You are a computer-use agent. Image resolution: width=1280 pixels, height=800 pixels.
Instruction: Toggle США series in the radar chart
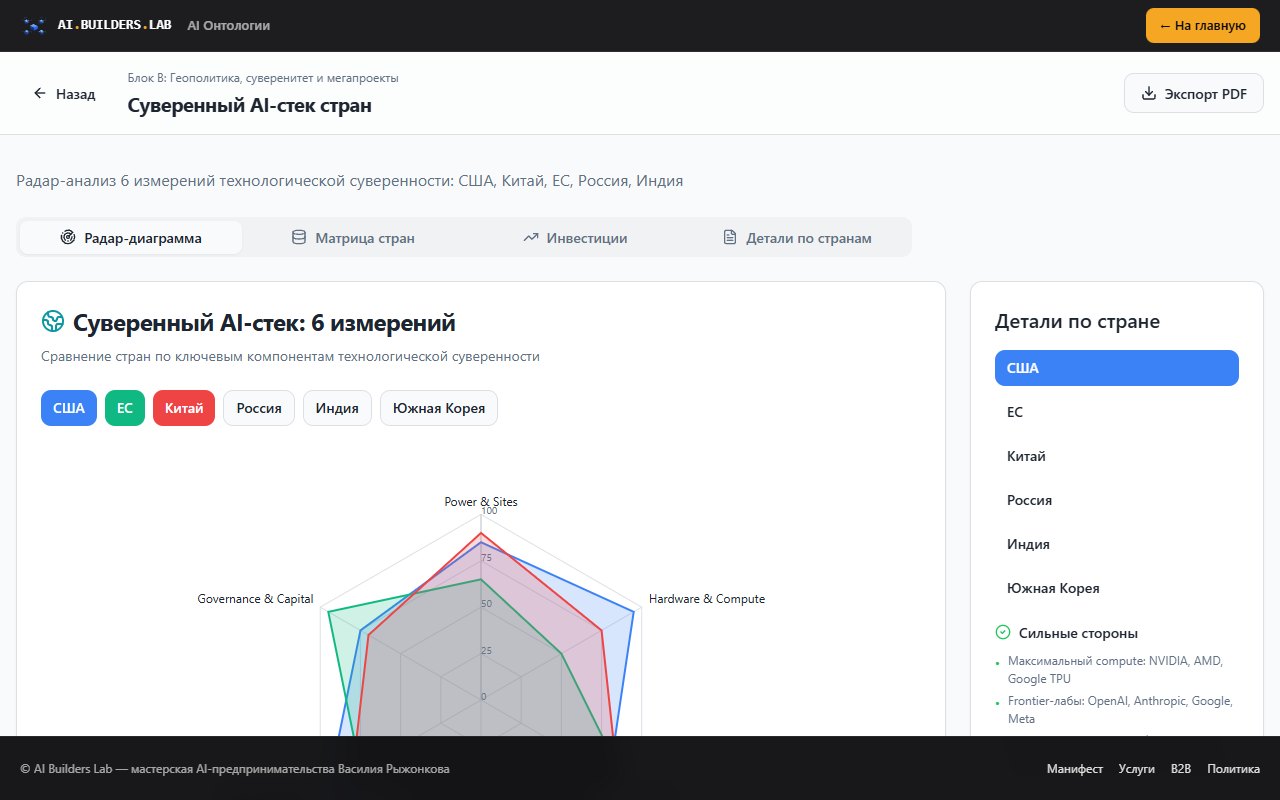click(69, 408)
